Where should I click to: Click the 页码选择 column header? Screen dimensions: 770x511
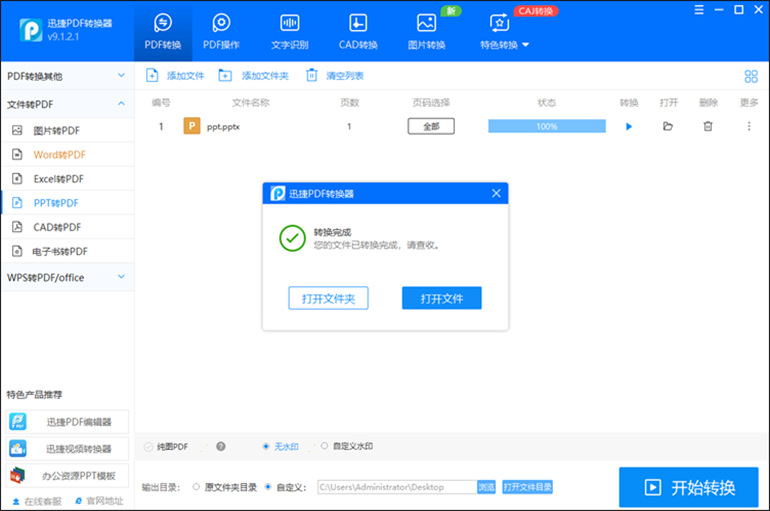click(431, 103)
